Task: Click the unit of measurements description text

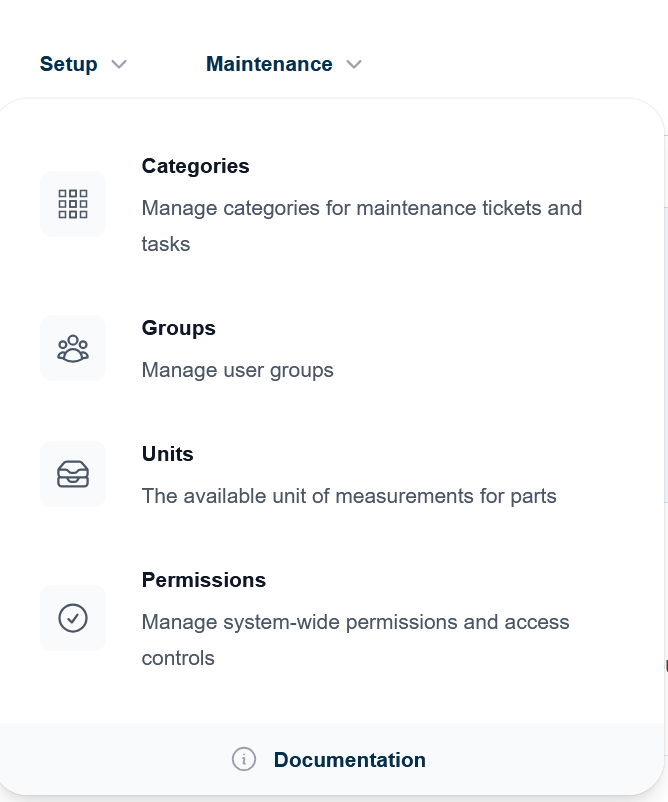Action: point(349,496)
